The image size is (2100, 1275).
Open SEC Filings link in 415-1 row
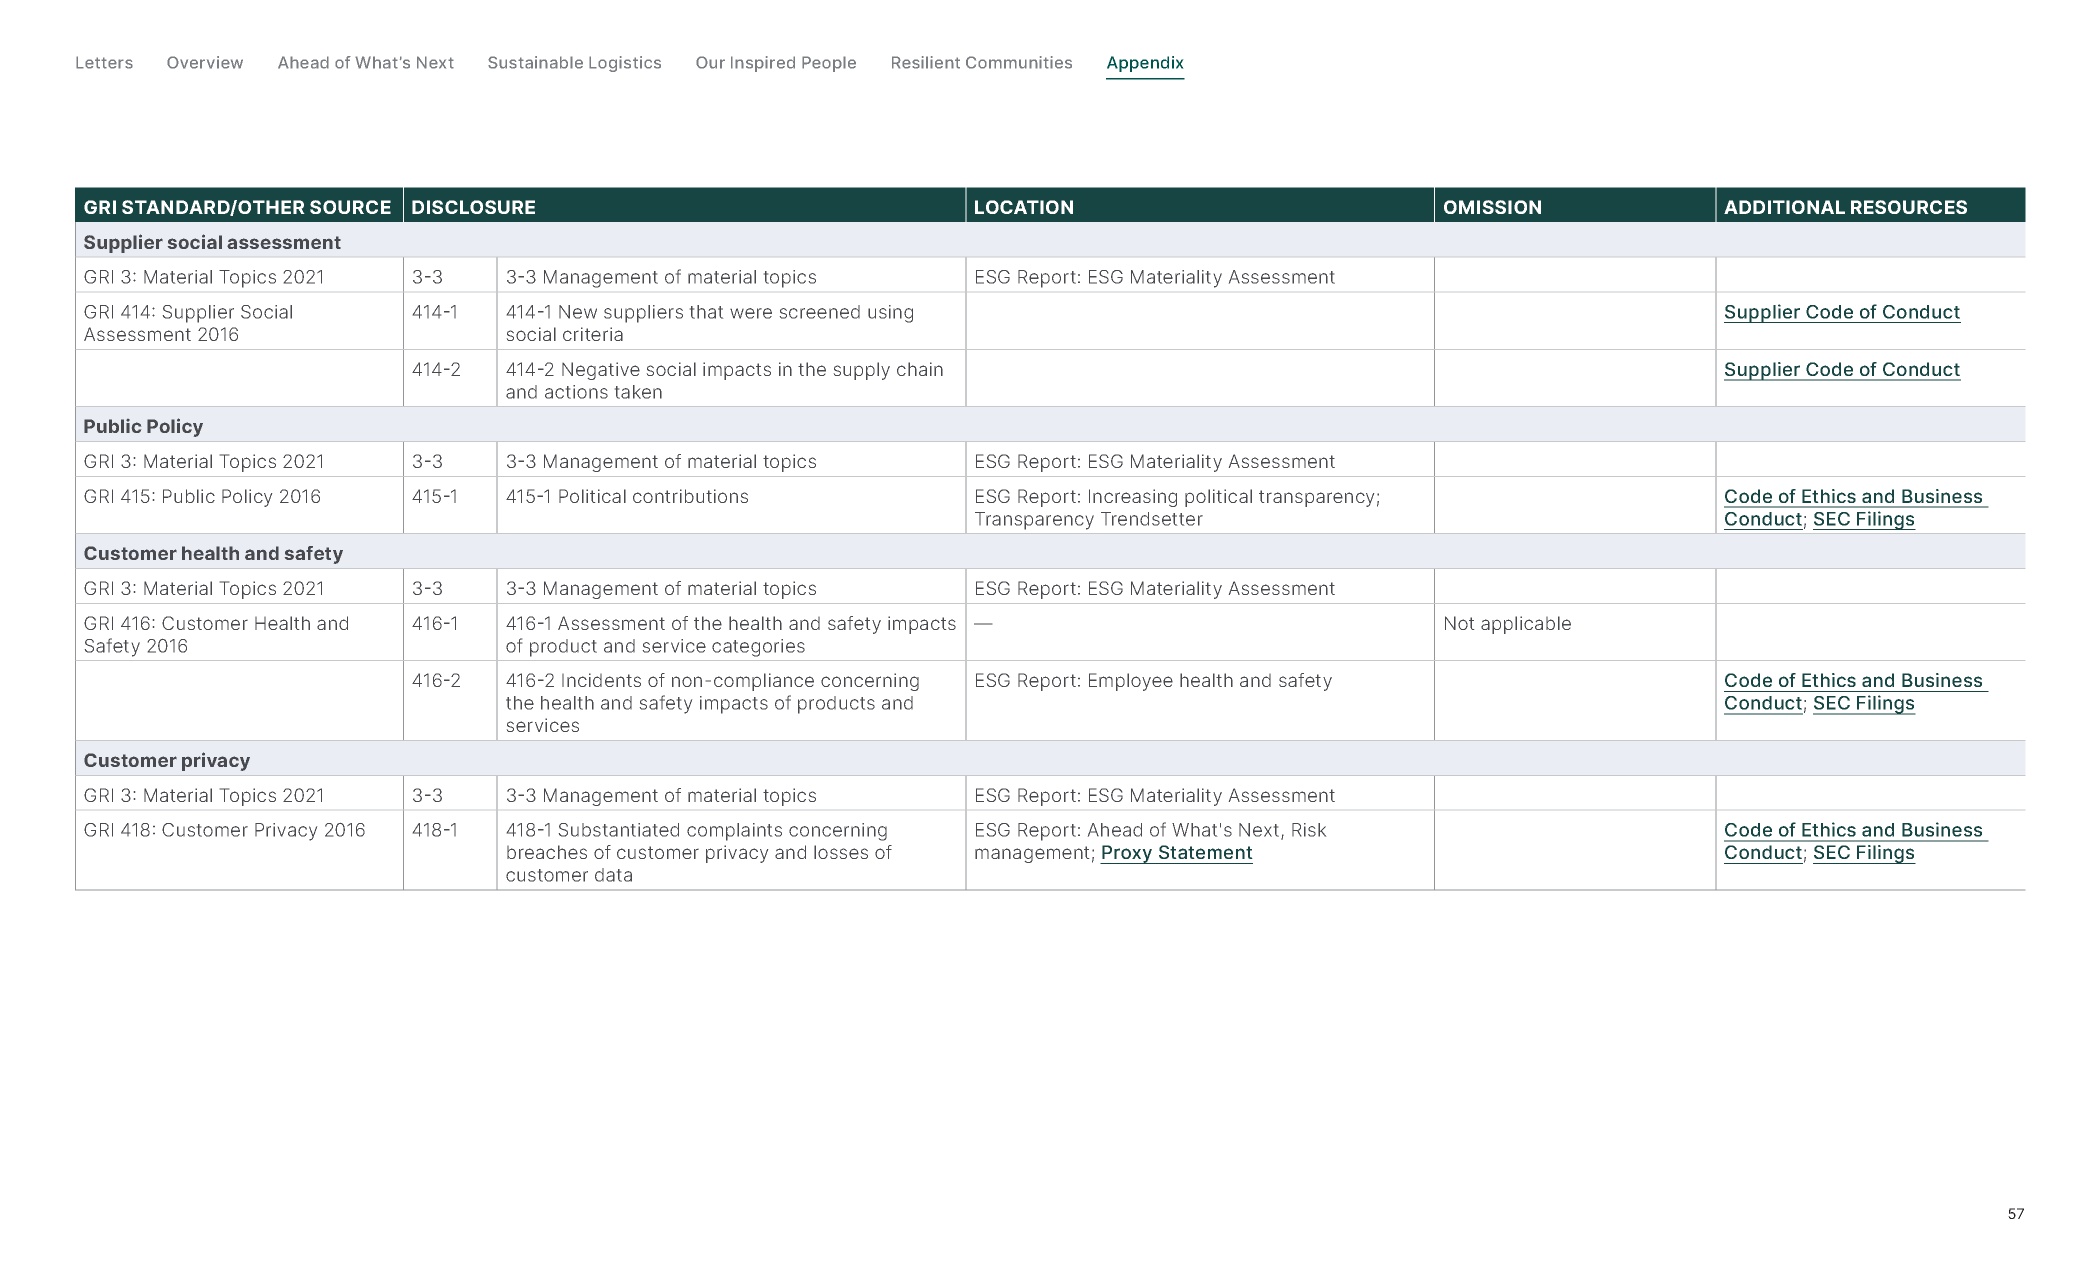1863,520
